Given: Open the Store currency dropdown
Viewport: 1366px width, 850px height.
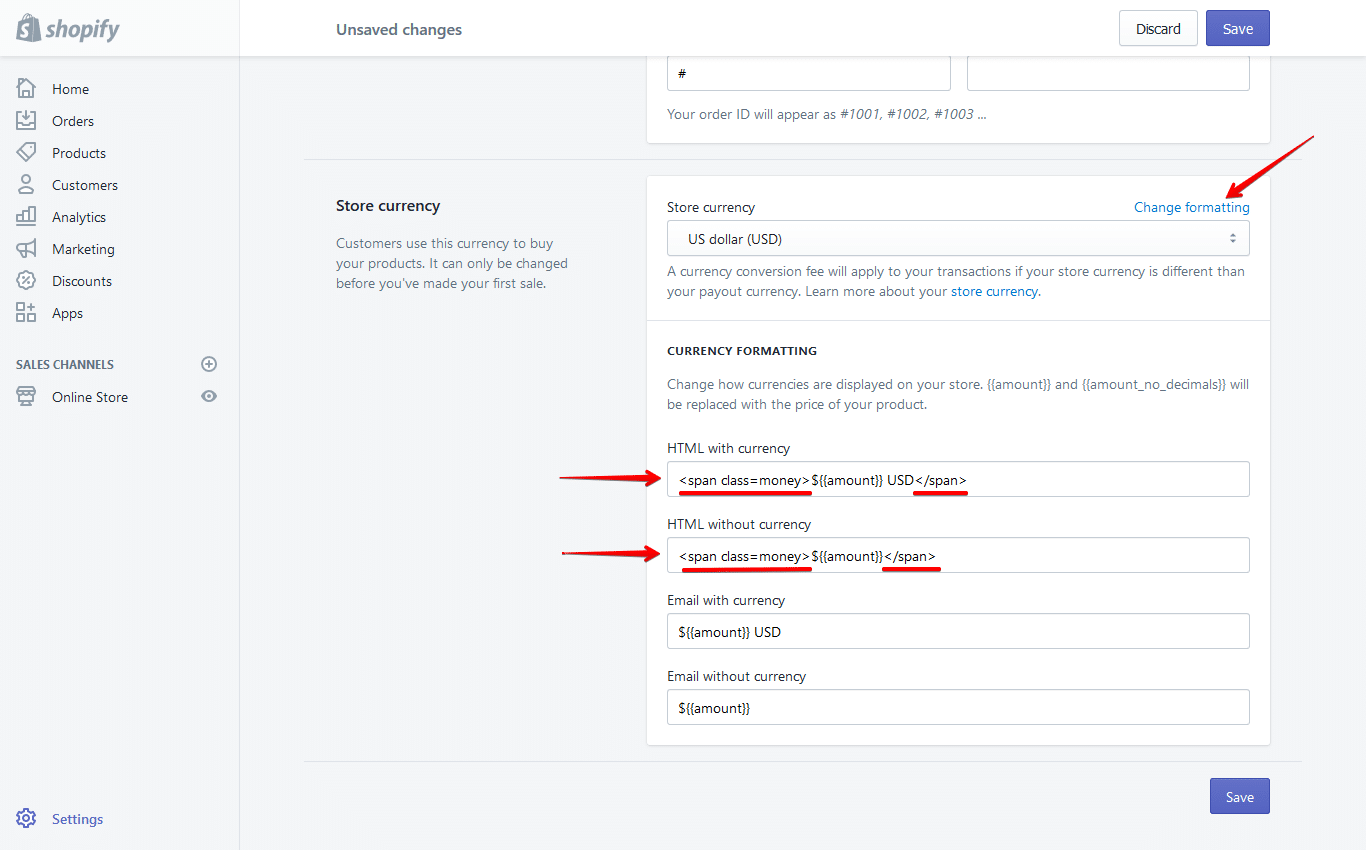Looking at the screenshot, I should point(957,239).
